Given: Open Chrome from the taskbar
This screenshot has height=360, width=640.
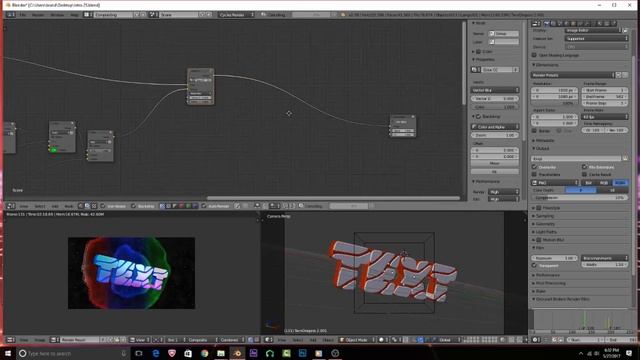Looking at the screenshot, I should click(x=204, y=353).
